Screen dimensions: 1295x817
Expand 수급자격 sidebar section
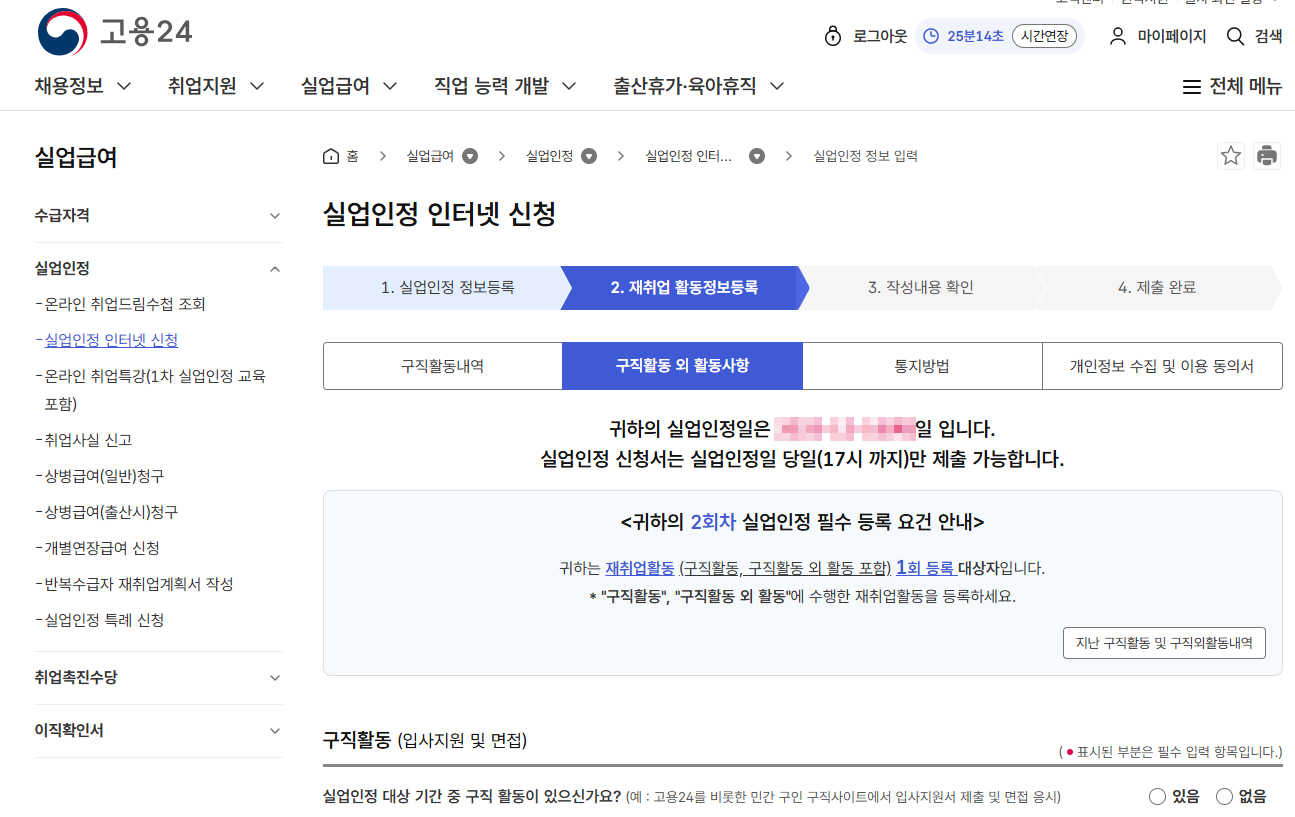[x=158, y=215]
